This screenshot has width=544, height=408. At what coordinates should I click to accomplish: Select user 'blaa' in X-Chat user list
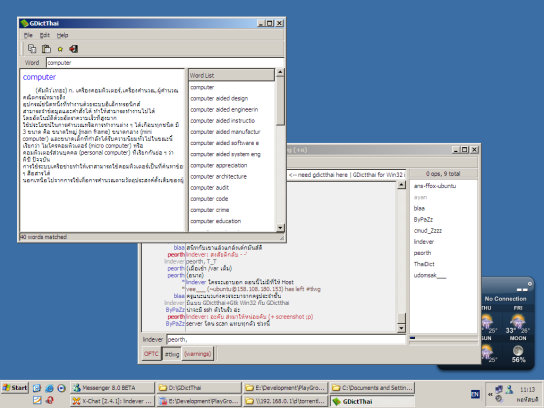pyautogui.click(x=419, y=209)
